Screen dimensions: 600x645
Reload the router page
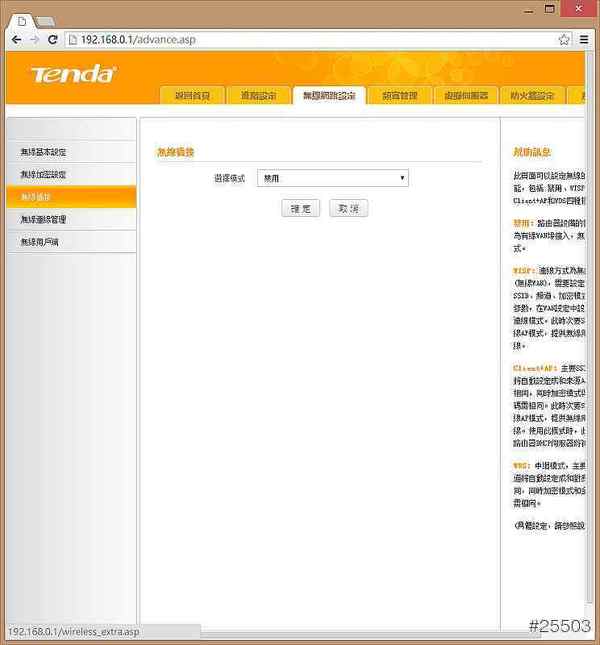pos(53,39)
